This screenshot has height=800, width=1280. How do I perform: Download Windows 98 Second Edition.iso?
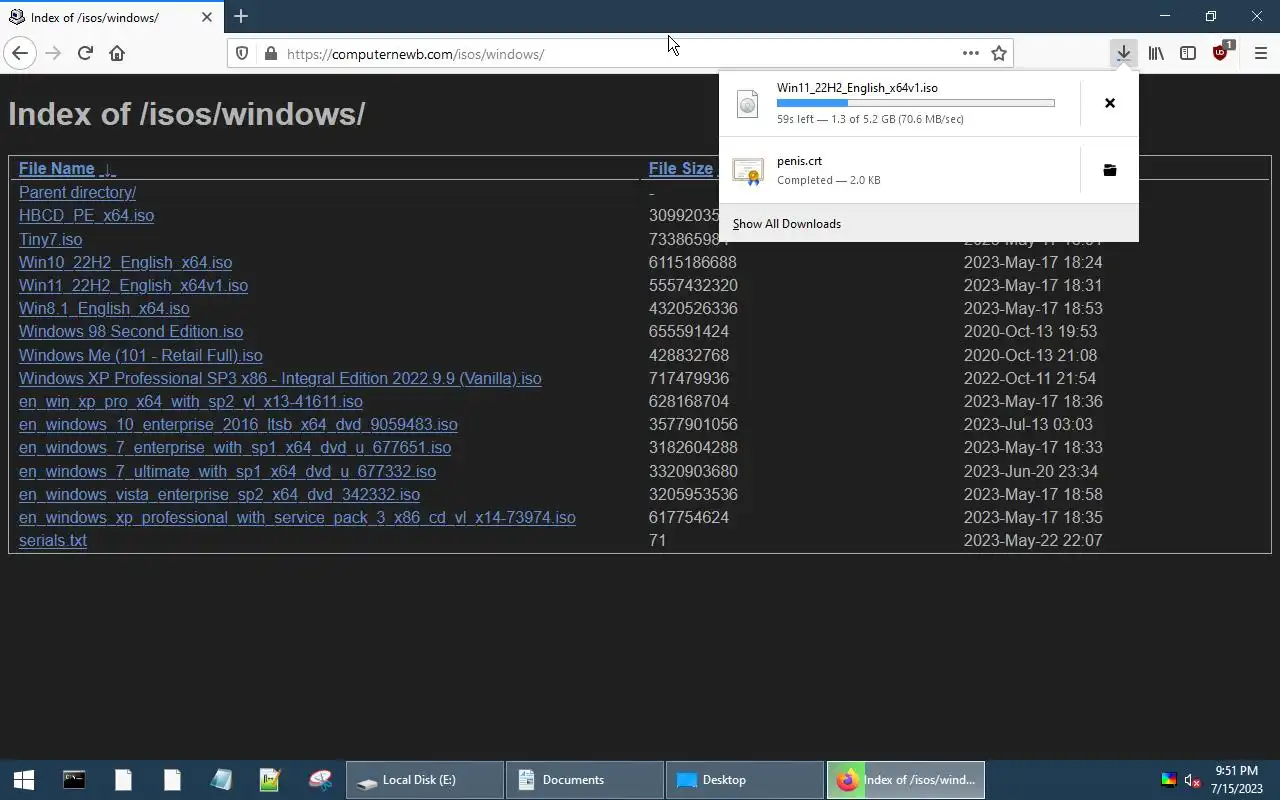pos(131,331)
